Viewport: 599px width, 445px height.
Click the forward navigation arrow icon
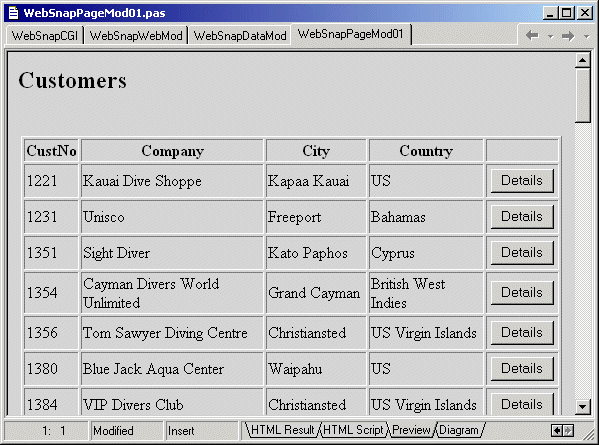(x=568, y=36)
